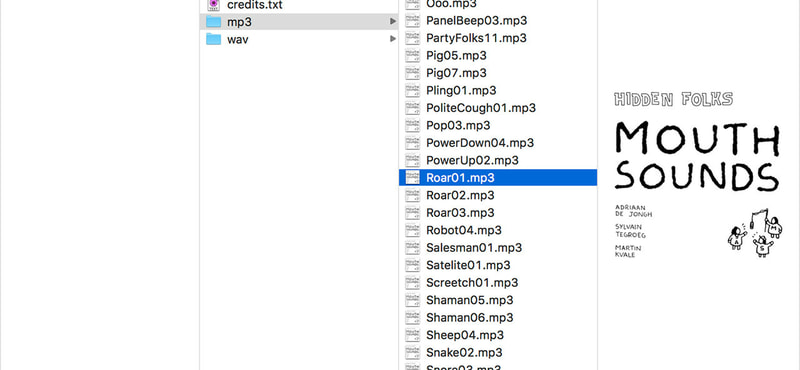Screen dimensions: 800x370
Task: Select the PartyFolks11.mp3 file name
Action: (476, 38)
